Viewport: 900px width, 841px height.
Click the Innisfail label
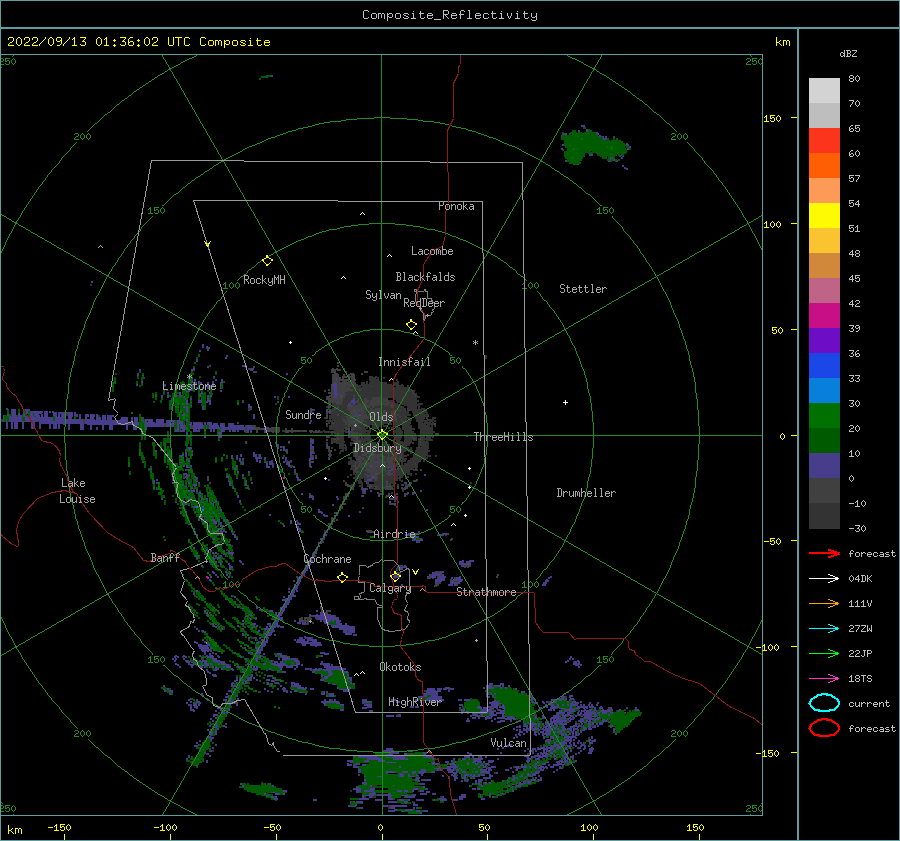pyautogui.click(x=404, y=362)
